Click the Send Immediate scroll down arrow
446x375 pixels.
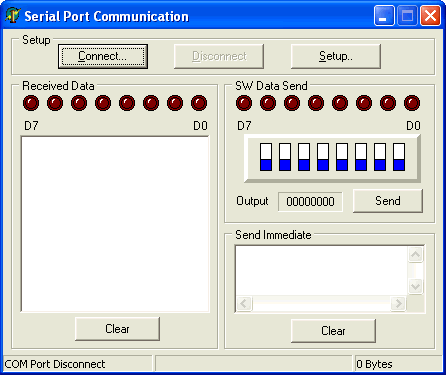(x=416, y=286)
